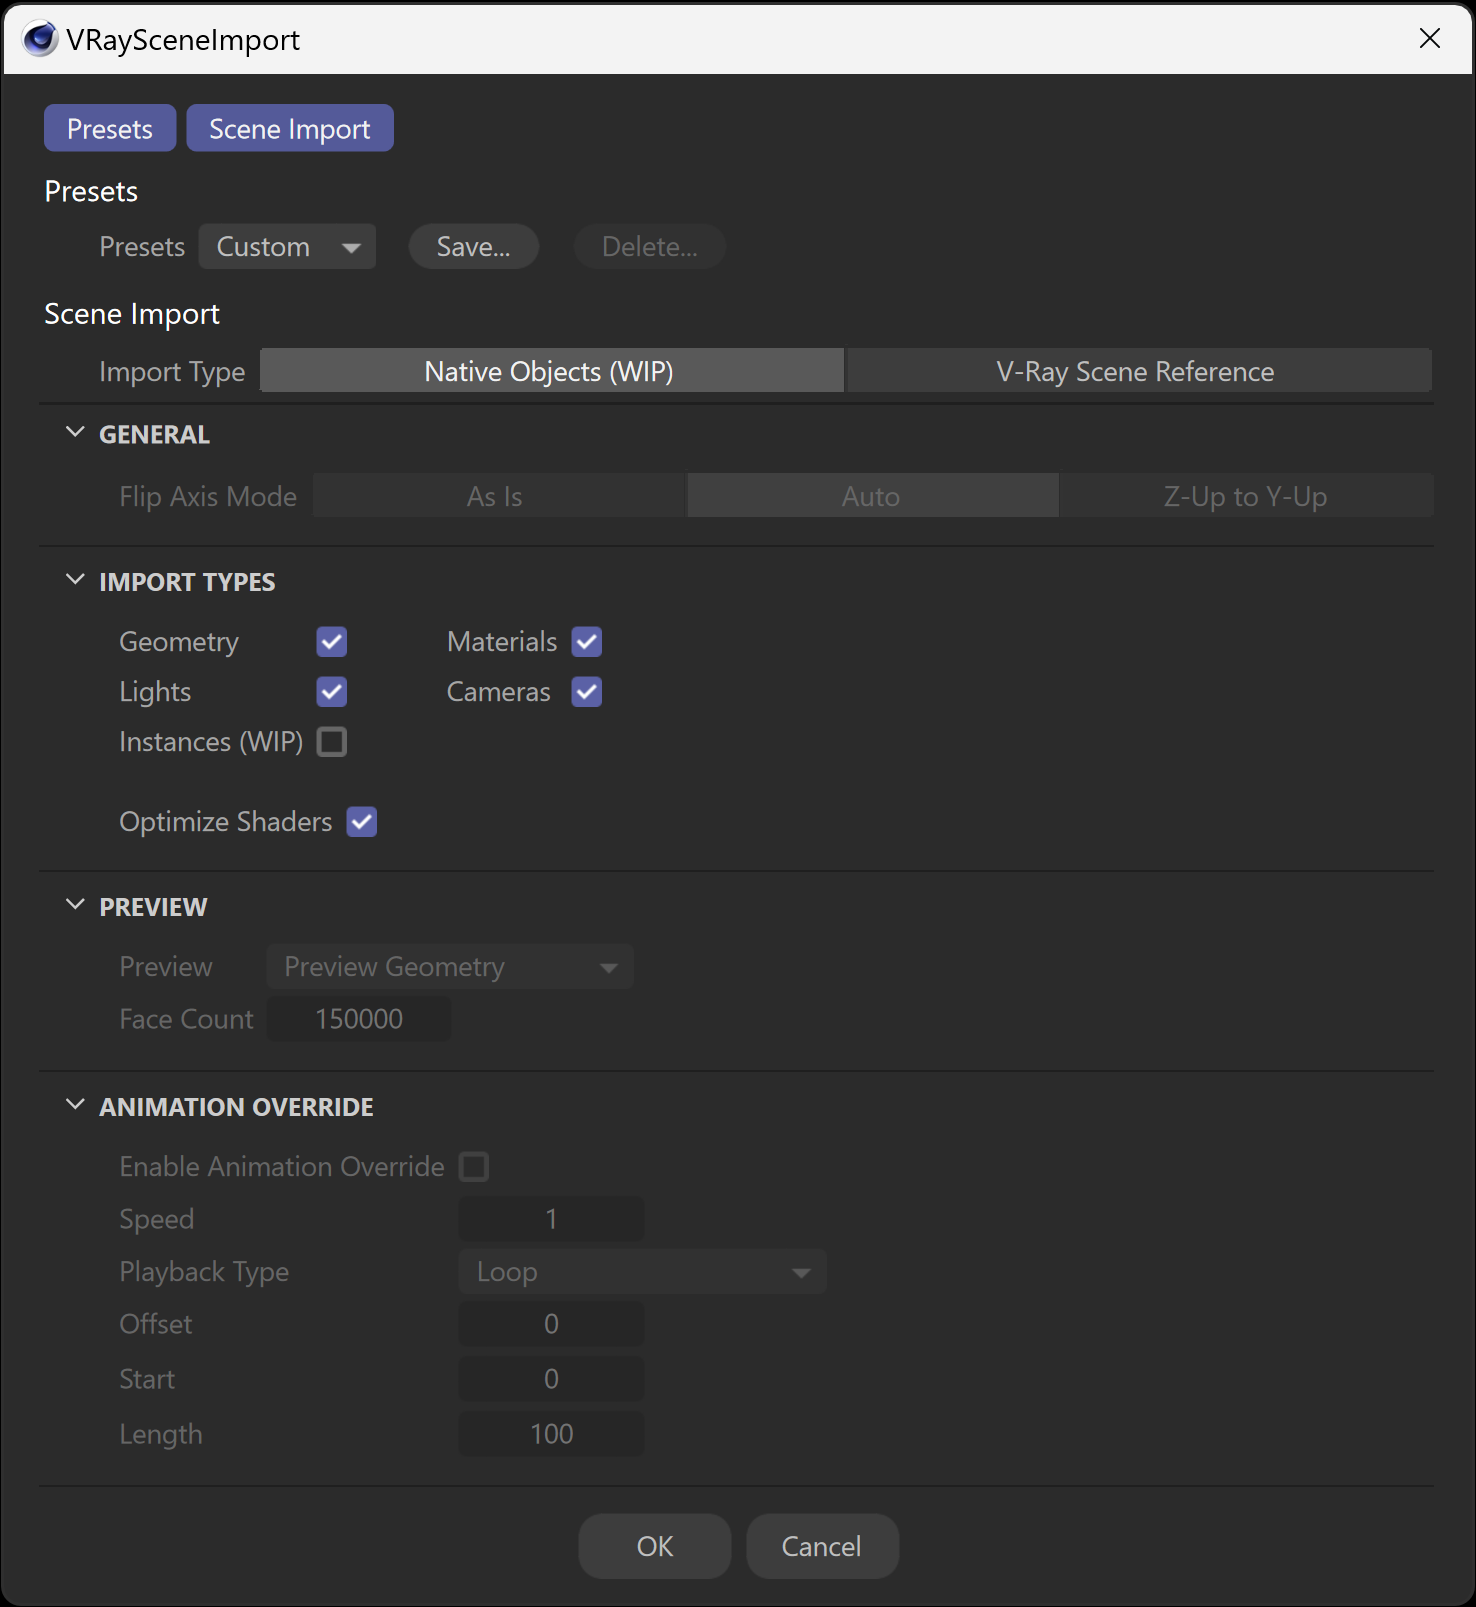Viewport: 1476px width, 1607px height.
Task: Click the Cancel button
Action: [822, 1546]
